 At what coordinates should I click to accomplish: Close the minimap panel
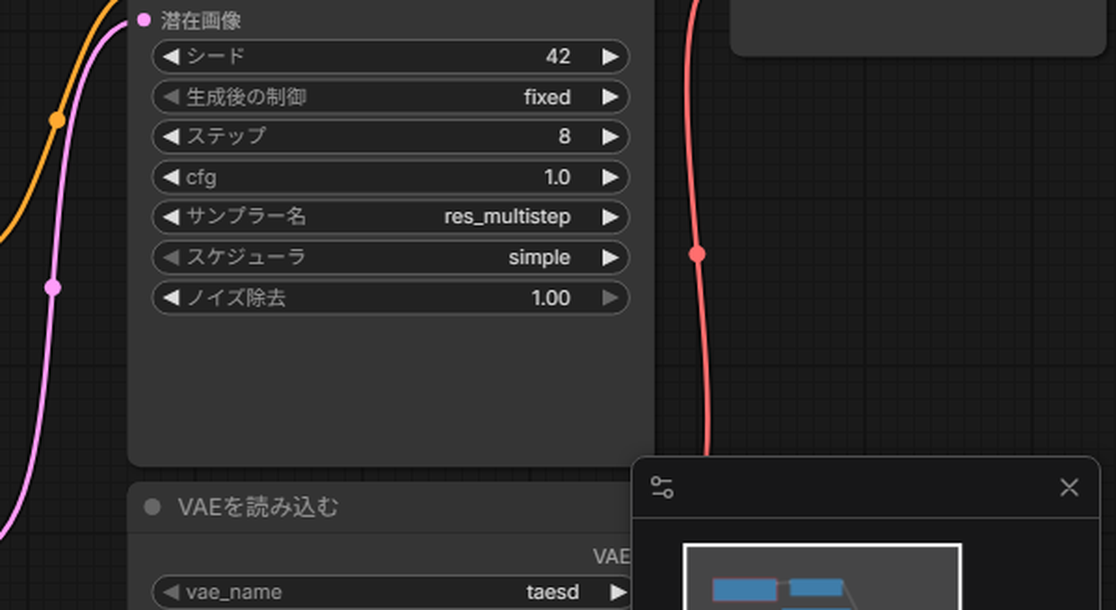1069,488
